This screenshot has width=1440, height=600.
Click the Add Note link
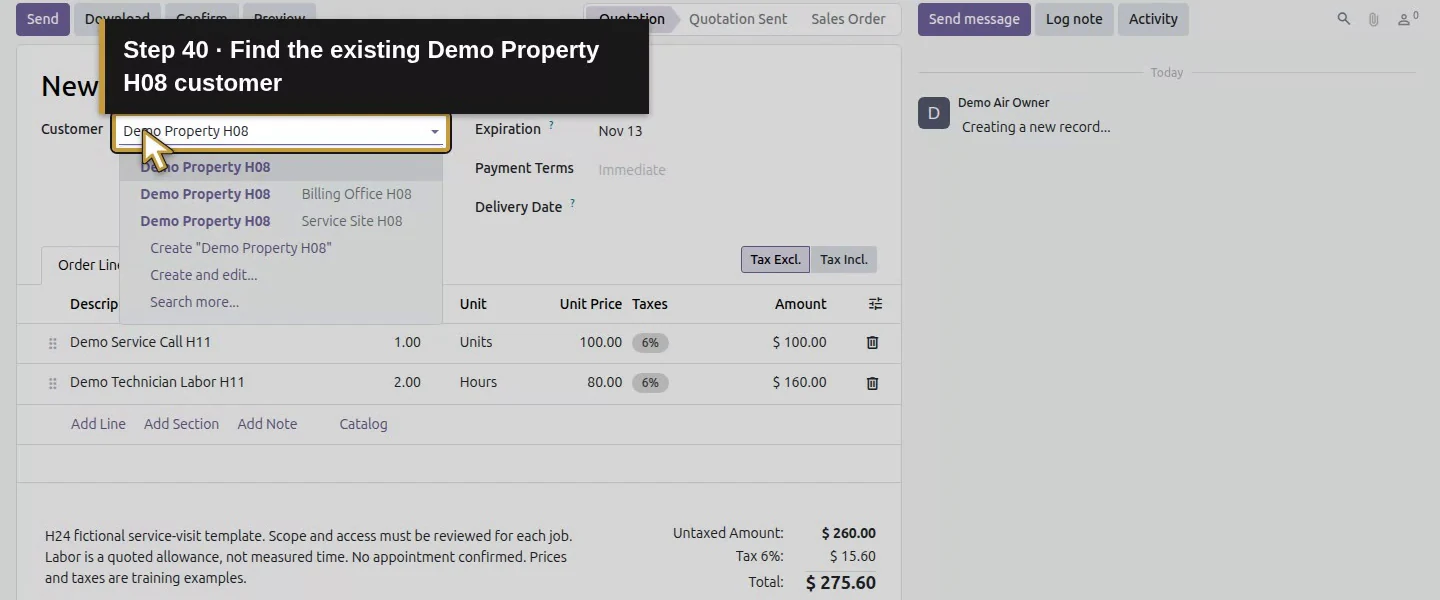pyautogui.click(x=267, y=424)
